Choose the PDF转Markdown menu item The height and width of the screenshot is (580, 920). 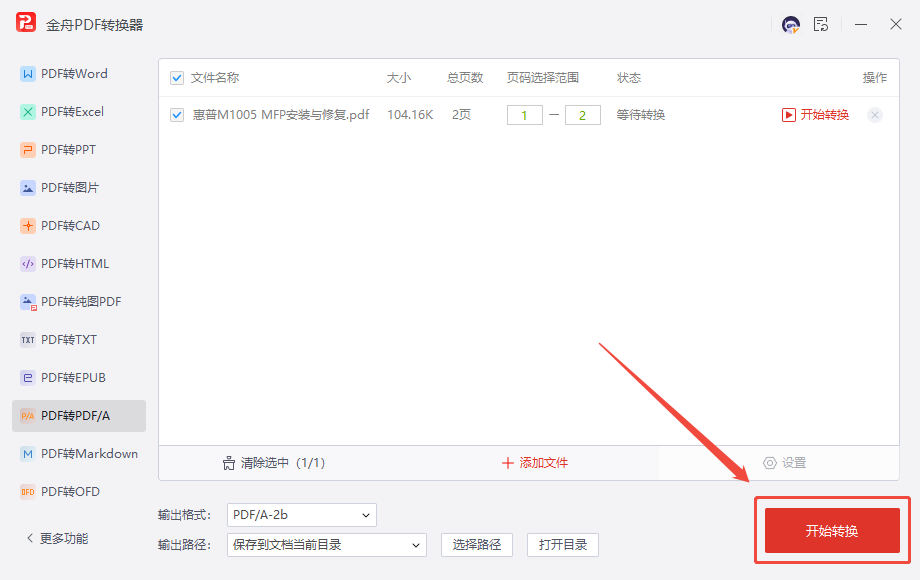click(x=79, y=454)
